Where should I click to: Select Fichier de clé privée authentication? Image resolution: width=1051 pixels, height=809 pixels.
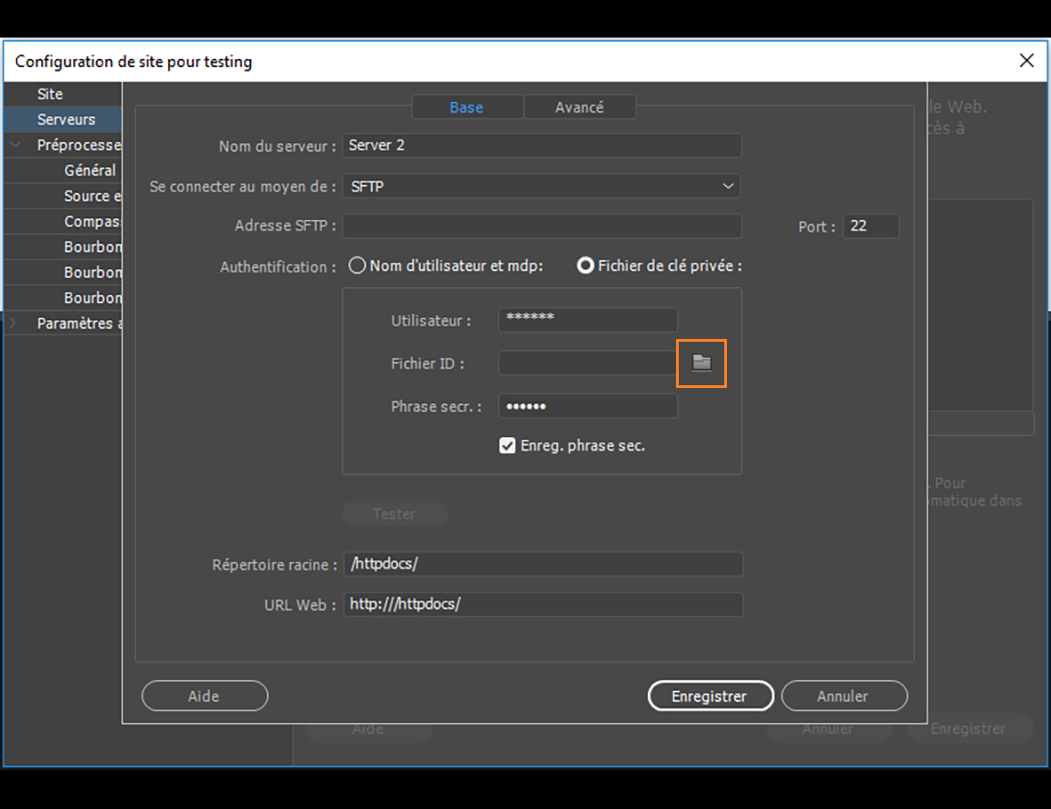pyautogui.click(x=585, y=265)
